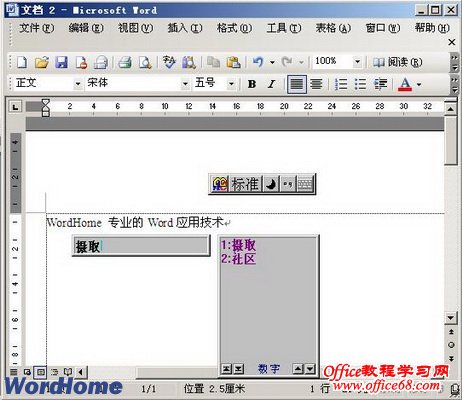462x400 pixels.
Task: Click the vertical scrollbar thumb
Action: pos(451,140)
